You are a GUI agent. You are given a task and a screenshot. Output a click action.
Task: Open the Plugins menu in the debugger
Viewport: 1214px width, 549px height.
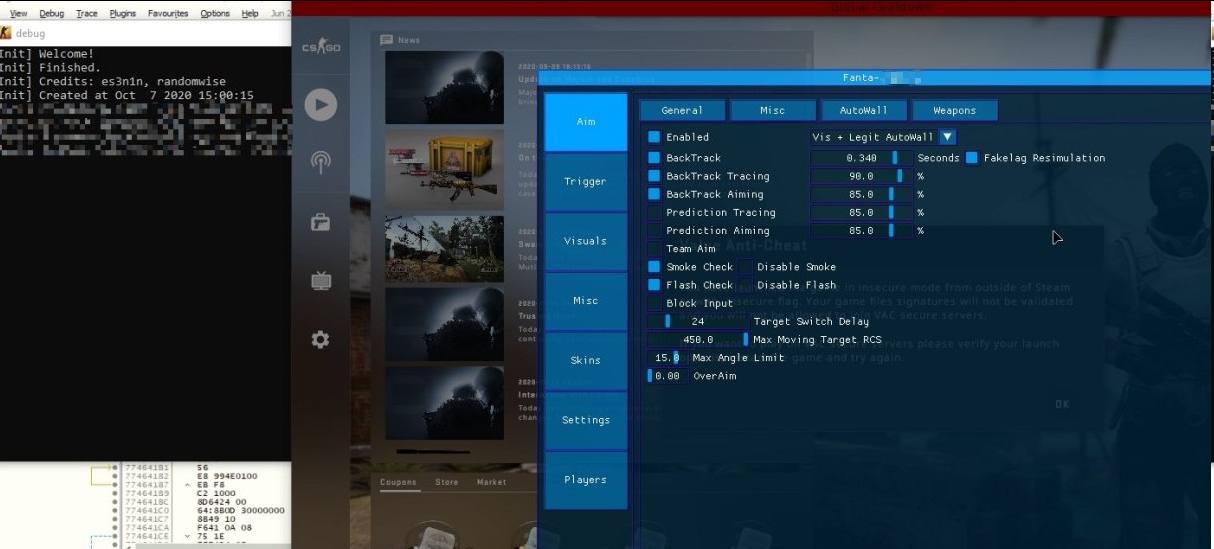point(123,14)
